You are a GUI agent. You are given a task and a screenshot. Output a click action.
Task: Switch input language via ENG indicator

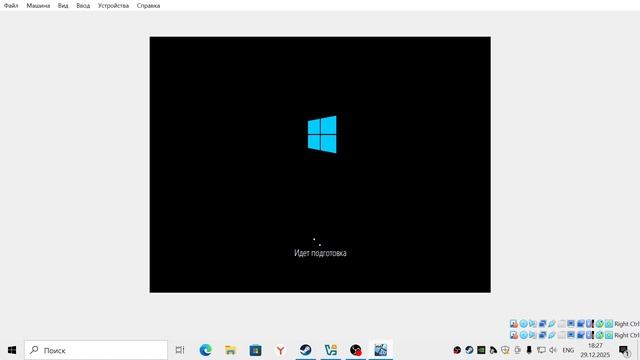pos(568,350)
